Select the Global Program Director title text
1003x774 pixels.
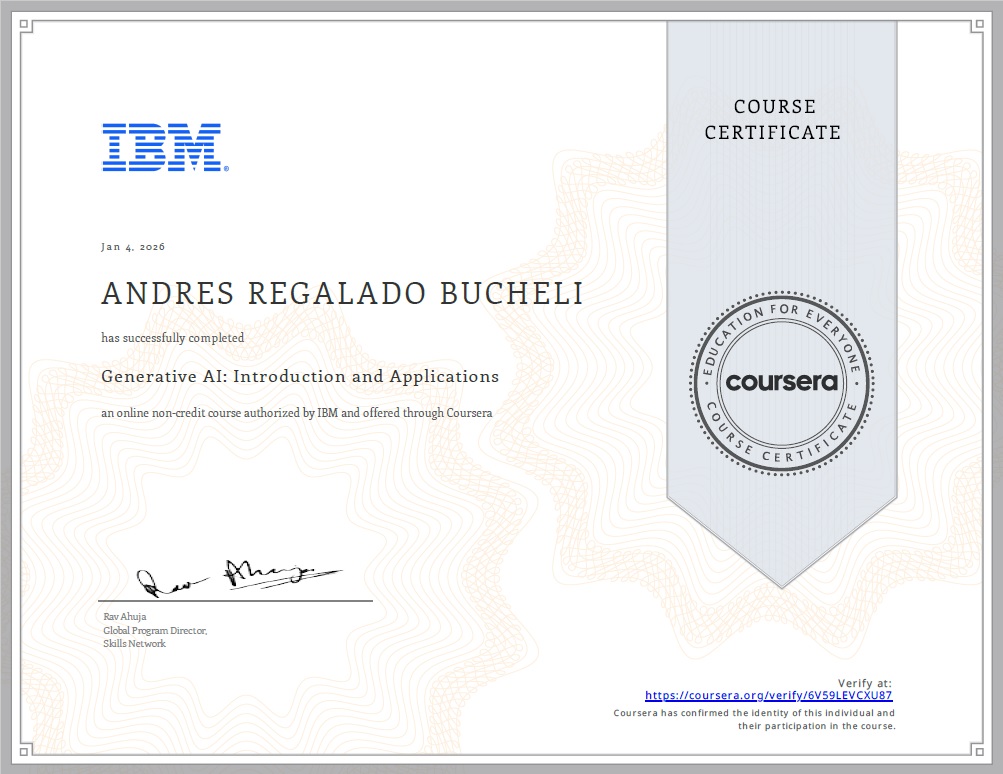(153, 631)
